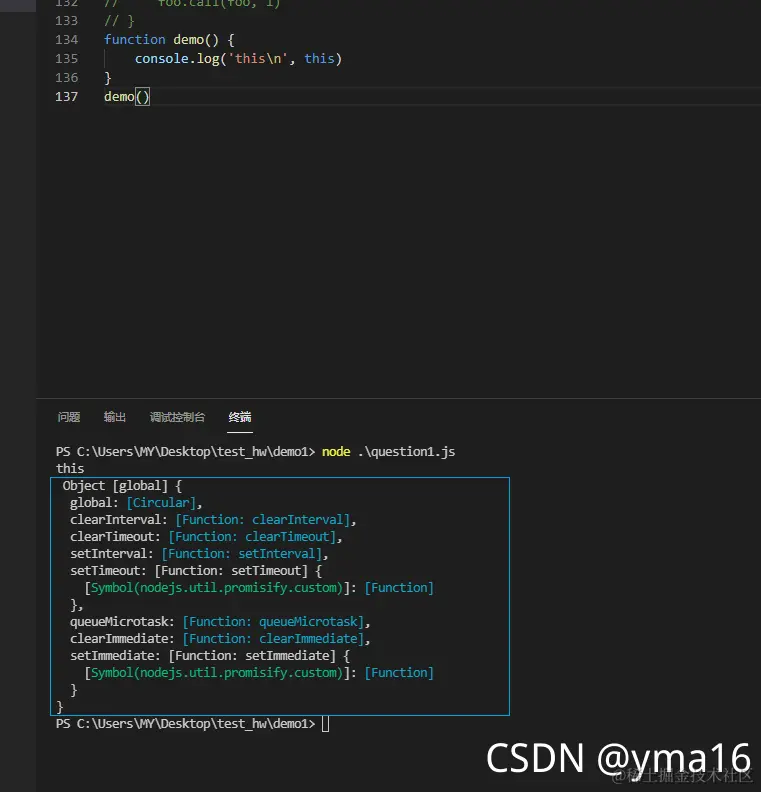
Task: Click 'Object [global] {' in terminal output
Action: 122,486
